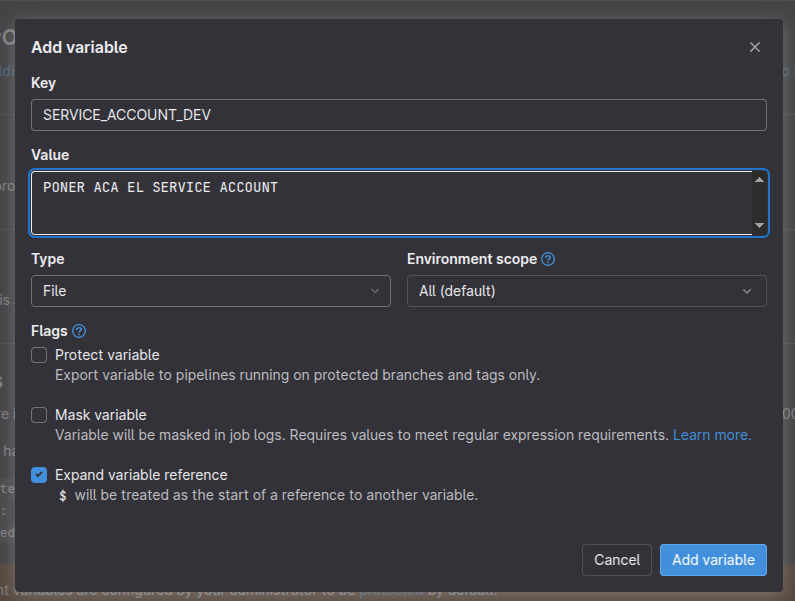Click the "Mask variable" label text

pyautogui.click(x=101, y=415)
